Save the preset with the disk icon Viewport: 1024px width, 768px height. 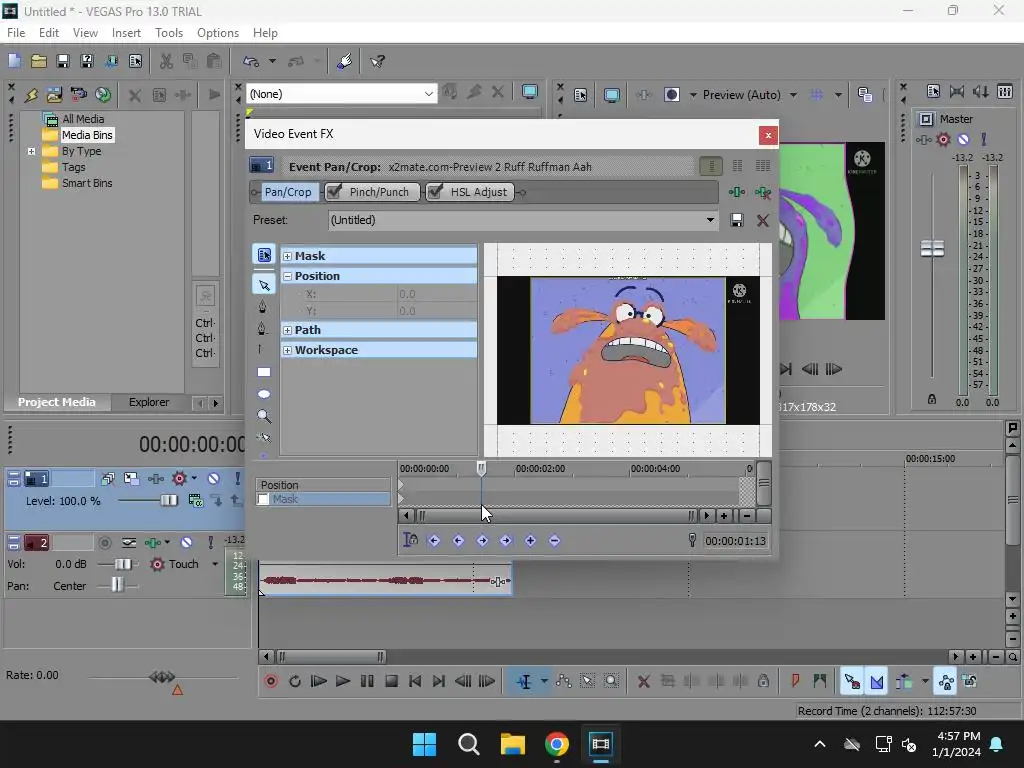[x=737, y=220]
